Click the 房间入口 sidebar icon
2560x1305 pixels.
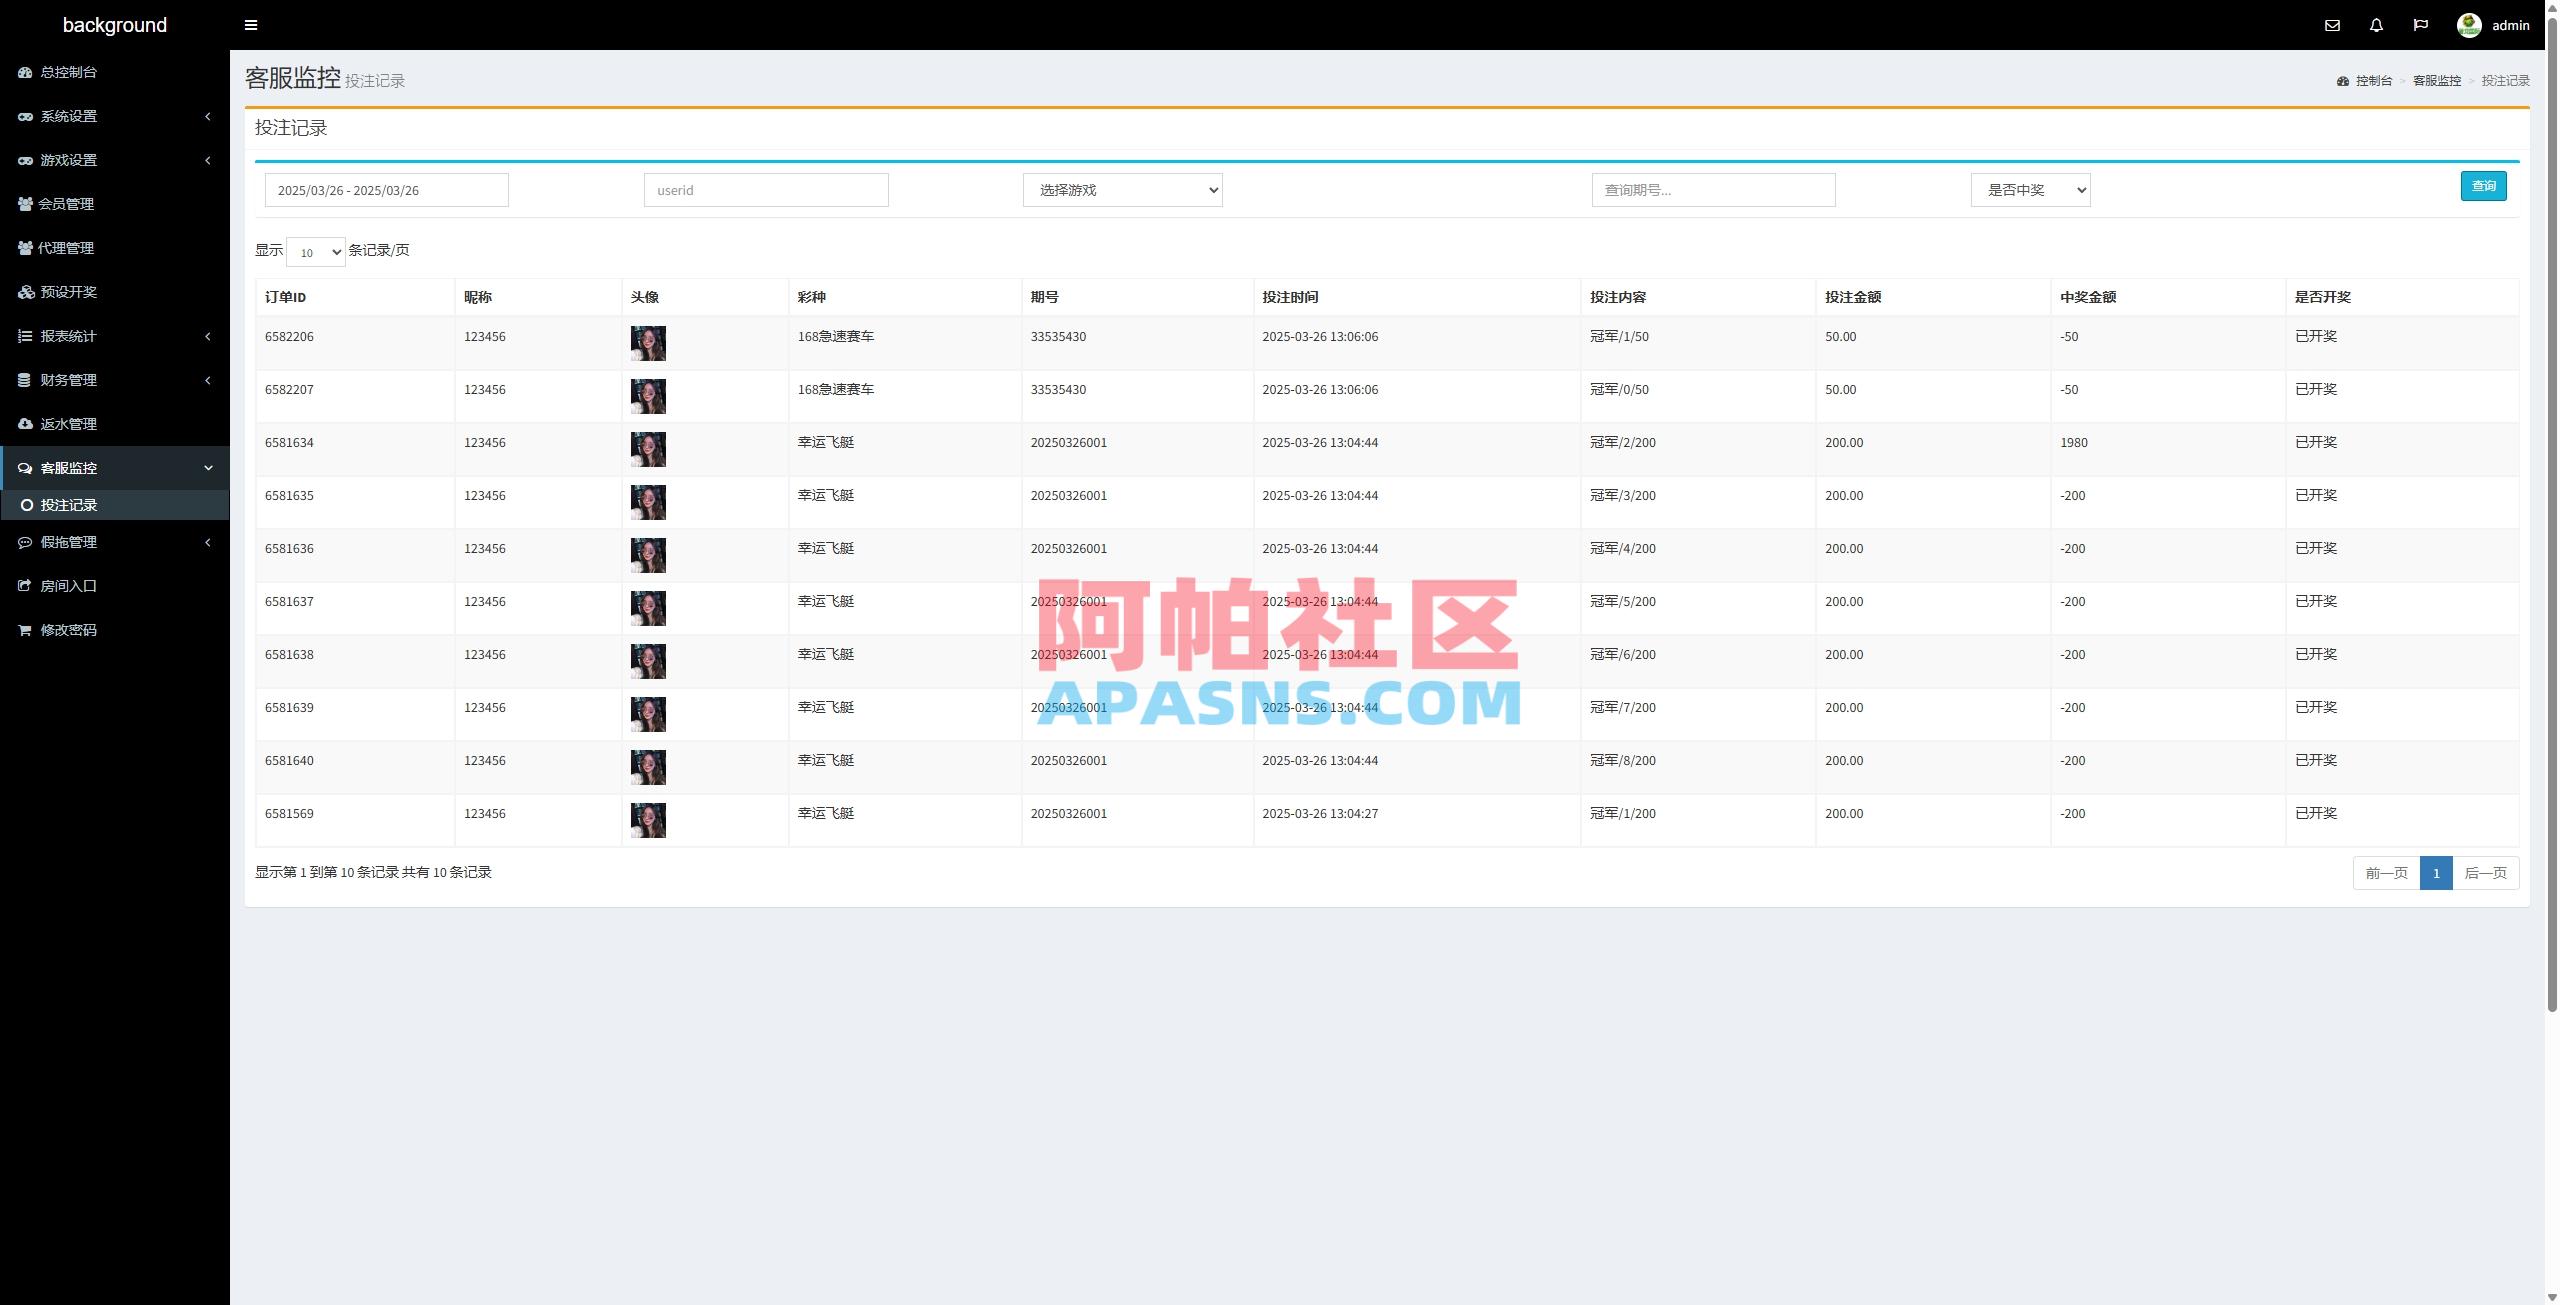point(25,586)
